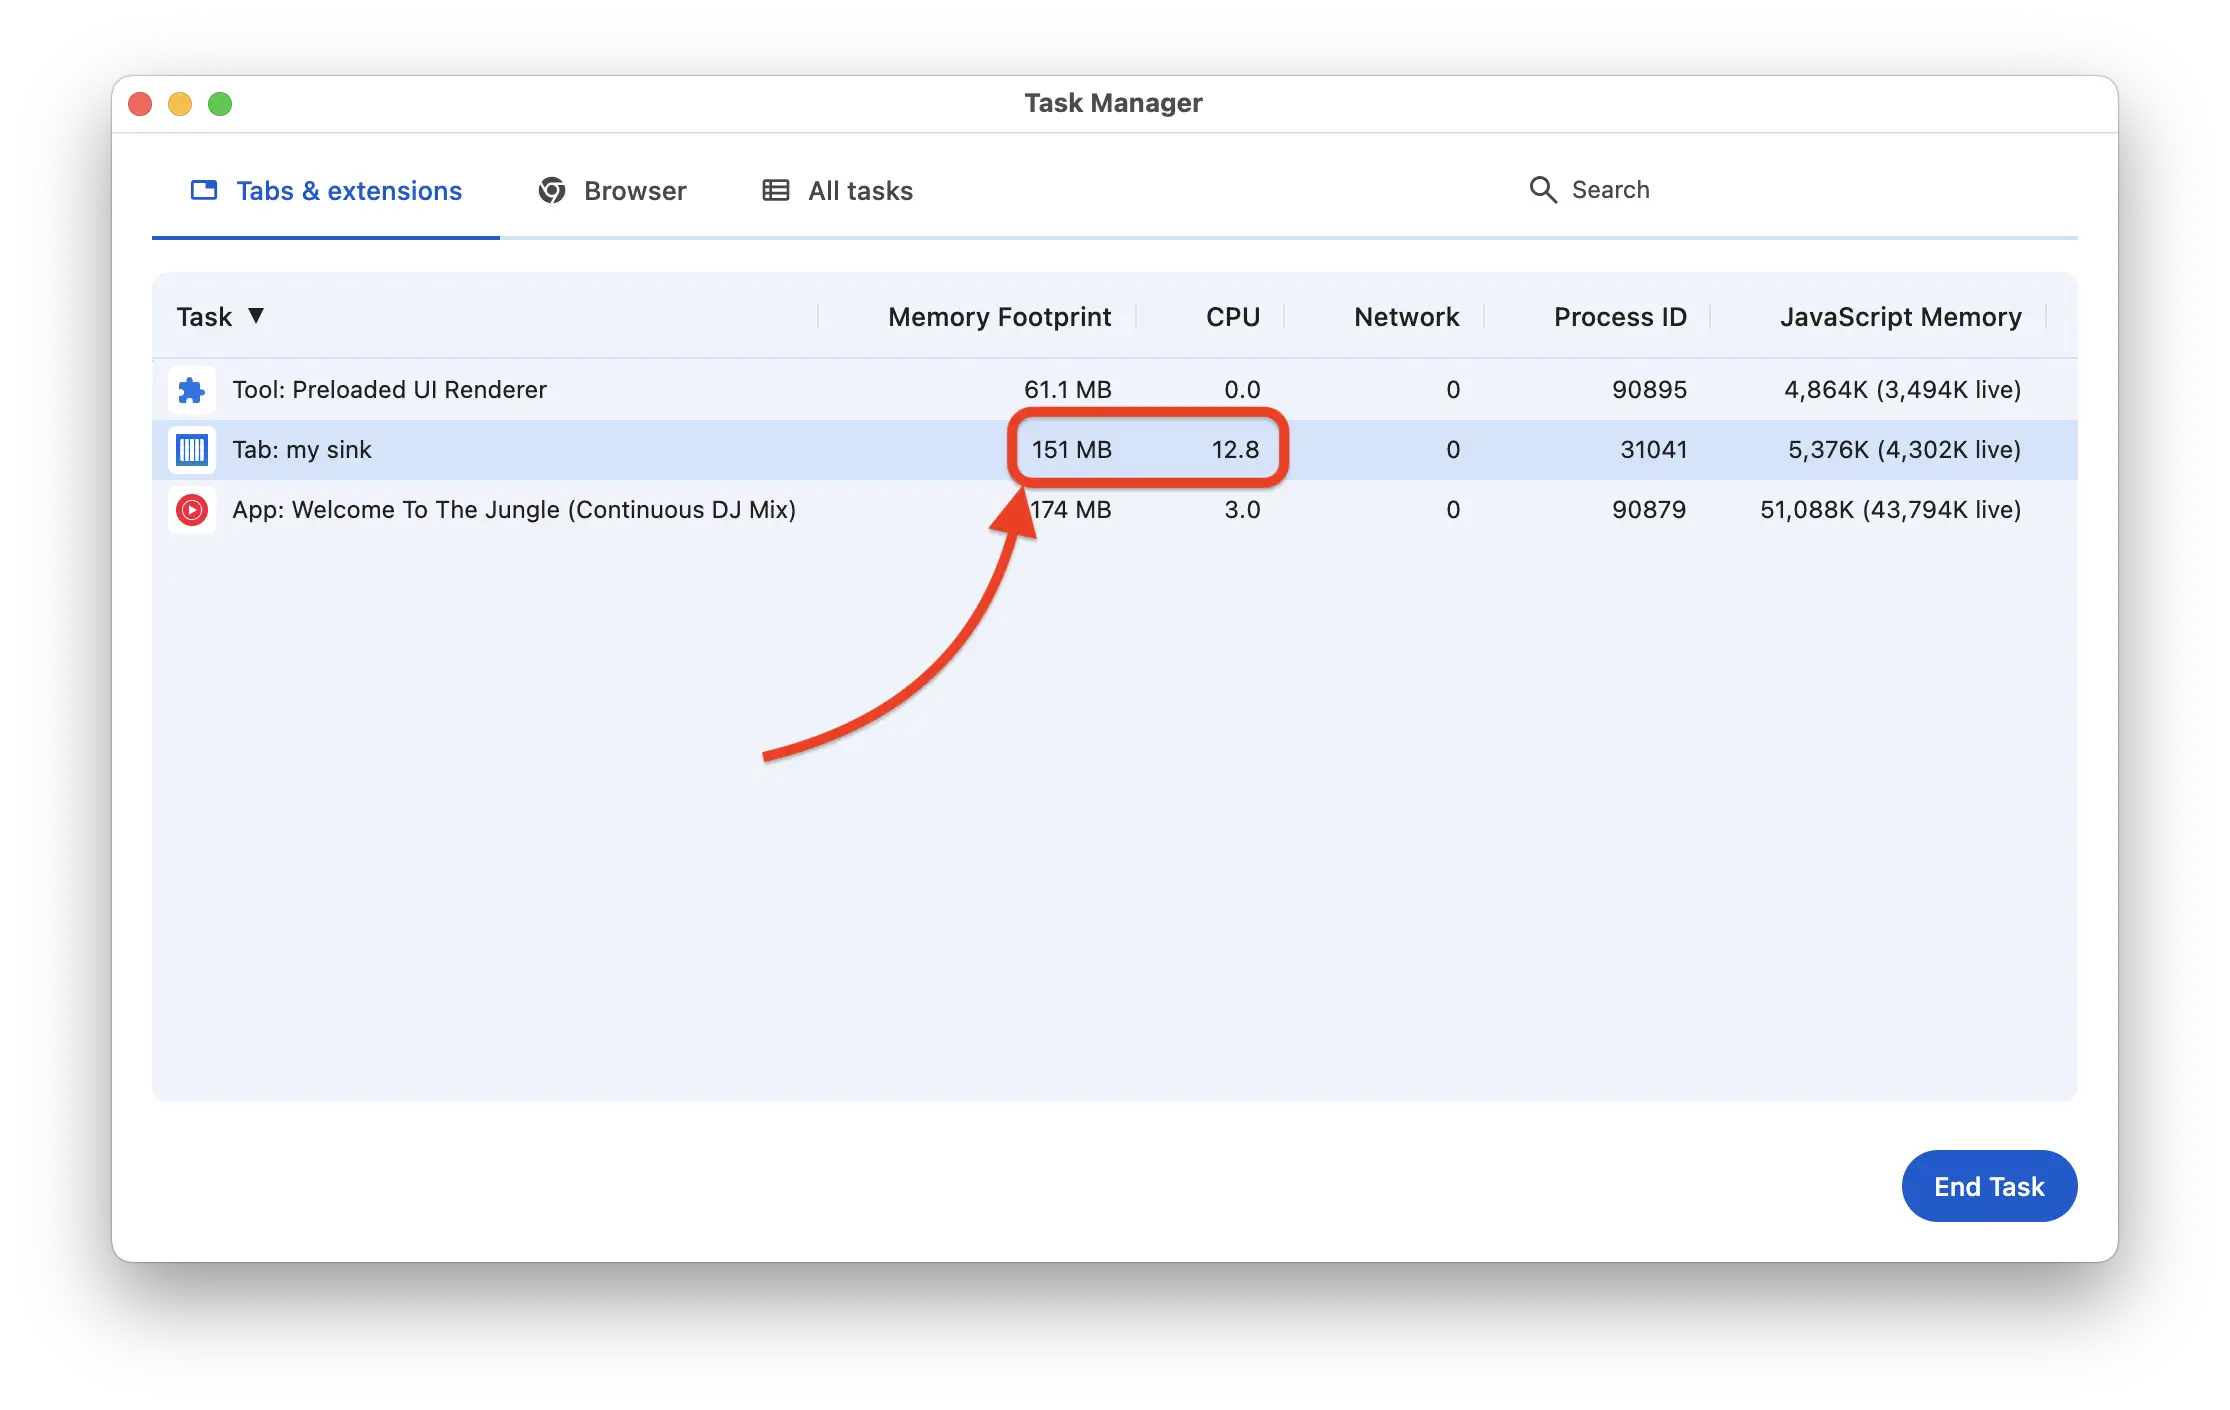Screen dimensions: 2230x1410
Task: Switch to the Browser tab
Action: (612, 190)
